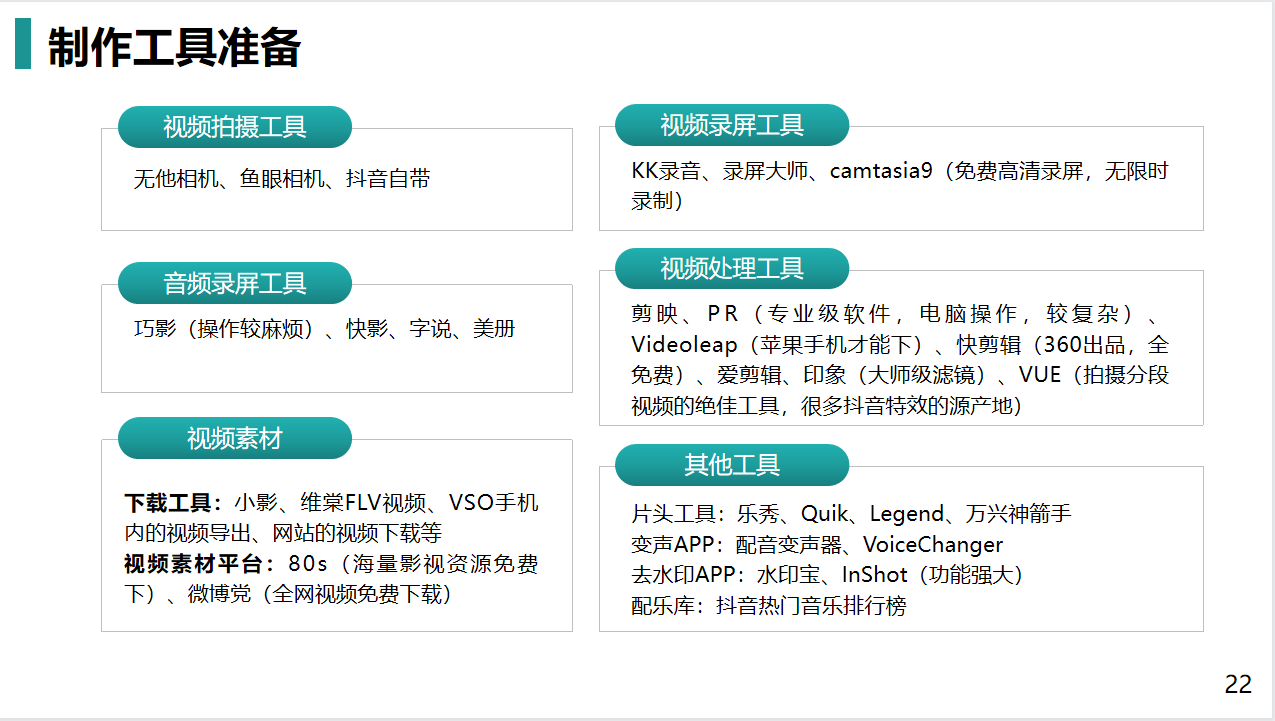Select the text "维棠FLV视频"
1275x721 pixels.
363,502
